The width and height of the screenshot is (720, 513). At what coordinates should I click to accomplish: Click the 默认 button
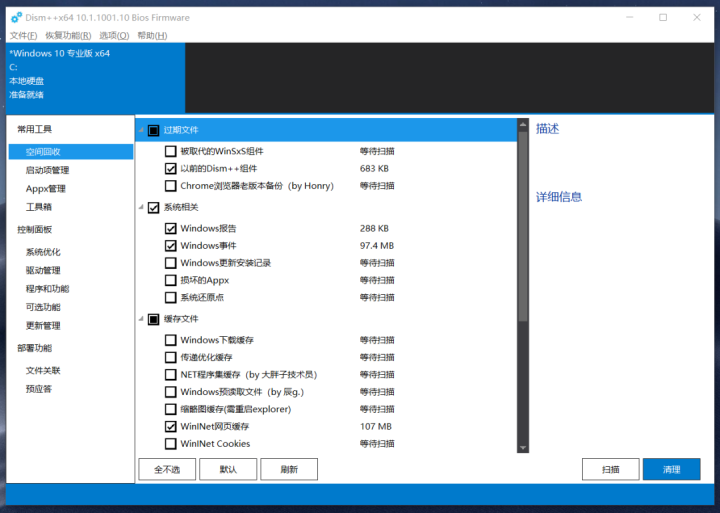point(228,469)
